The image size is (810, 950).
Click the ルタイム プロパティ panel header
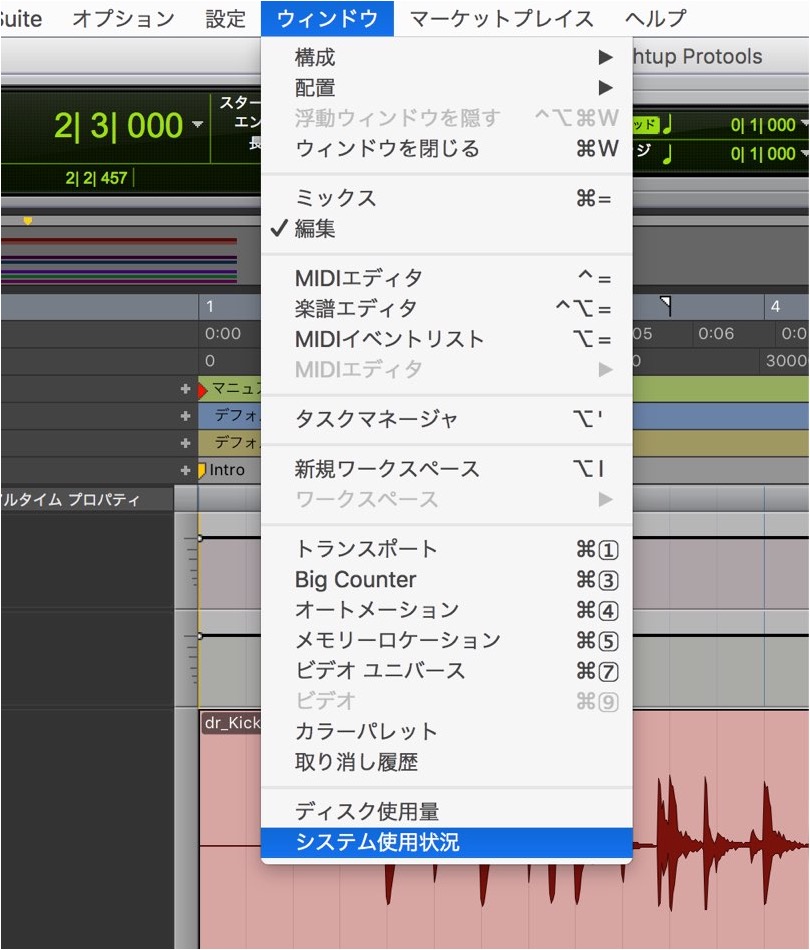click(87, 500)
